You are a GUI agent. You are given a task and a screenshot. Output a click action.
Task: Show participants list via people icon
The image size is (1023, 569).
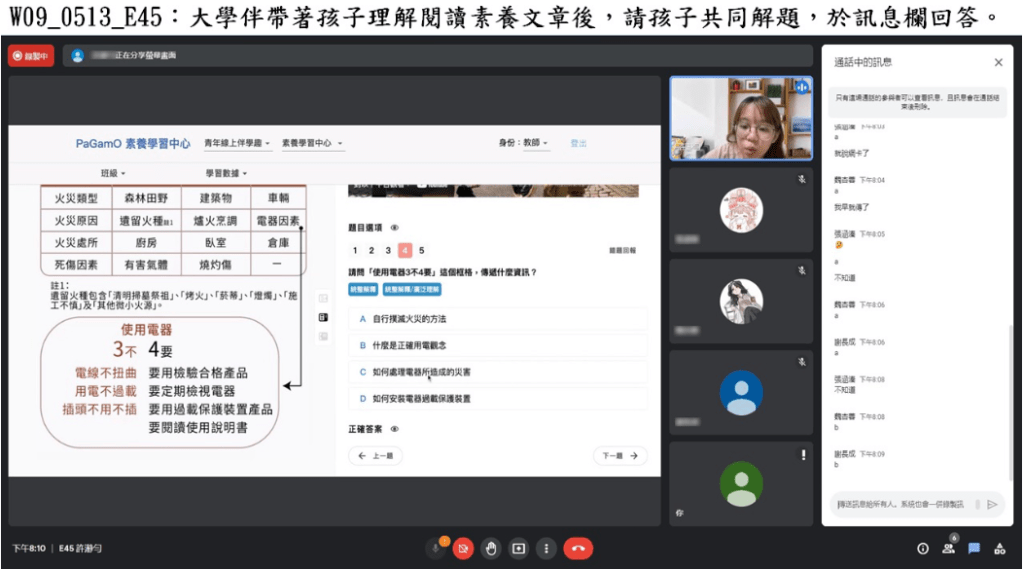(947, 548)
